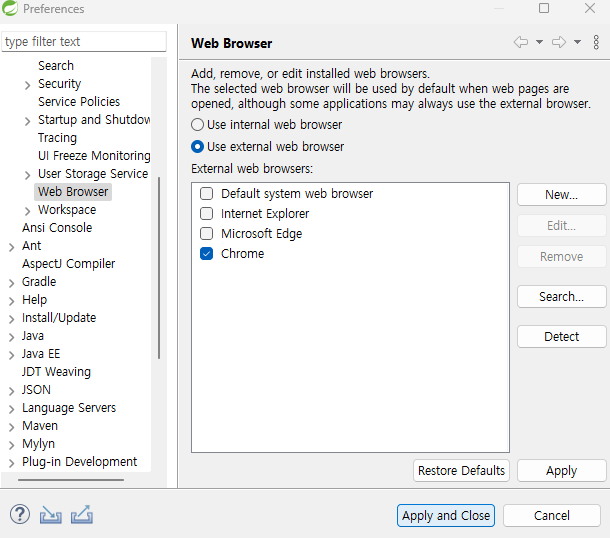
Task: Expand the JSON tree node
Action: (11, 391)
